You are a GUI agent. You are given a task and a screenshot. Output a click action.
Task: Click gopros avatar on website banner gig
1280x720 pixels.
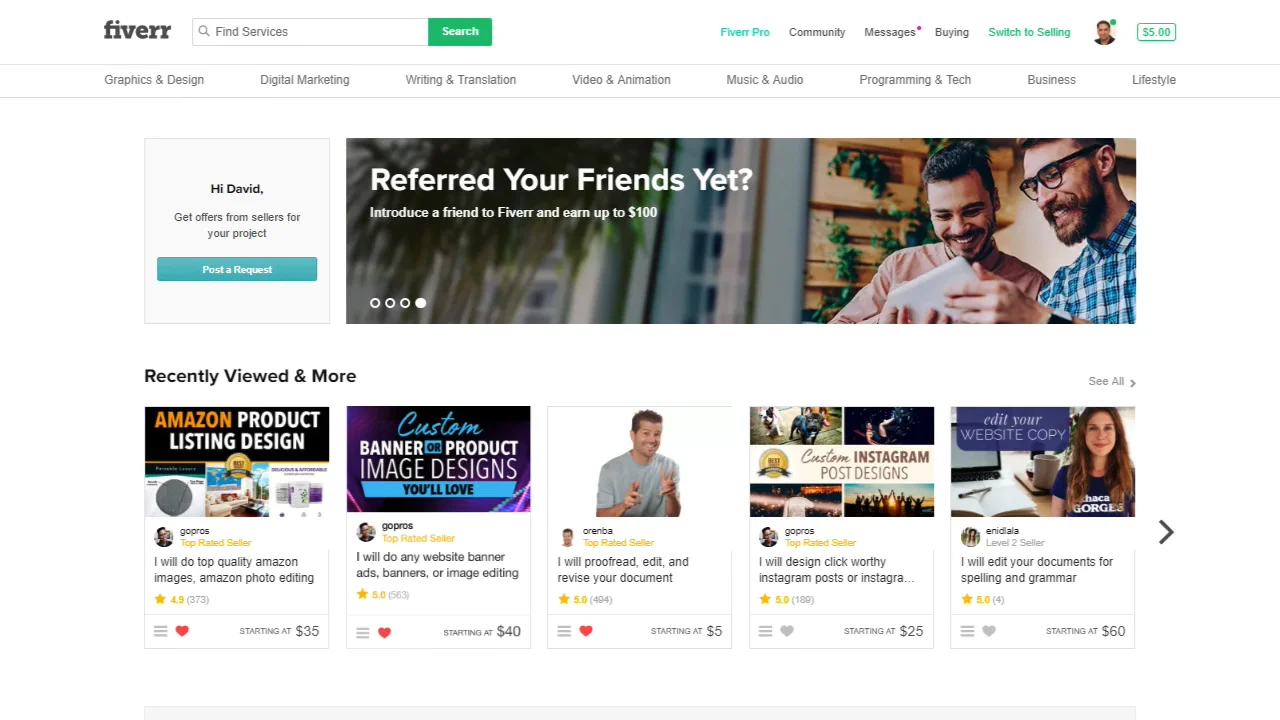click(x=366, y=532)
